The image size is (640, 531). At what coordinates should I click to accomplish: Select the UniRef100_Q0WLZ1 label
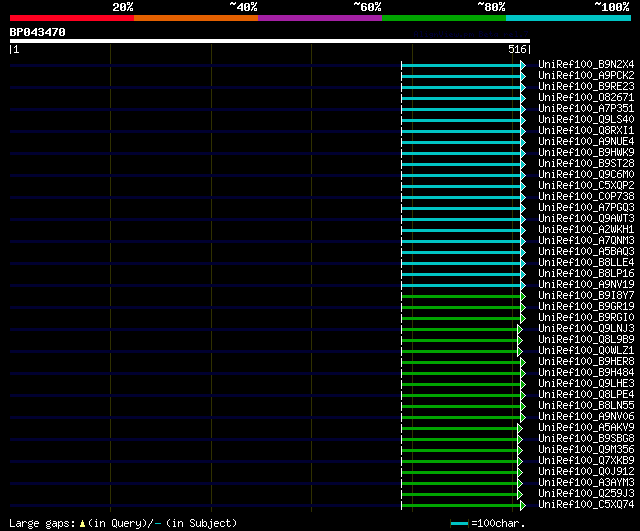click(586, 351)
